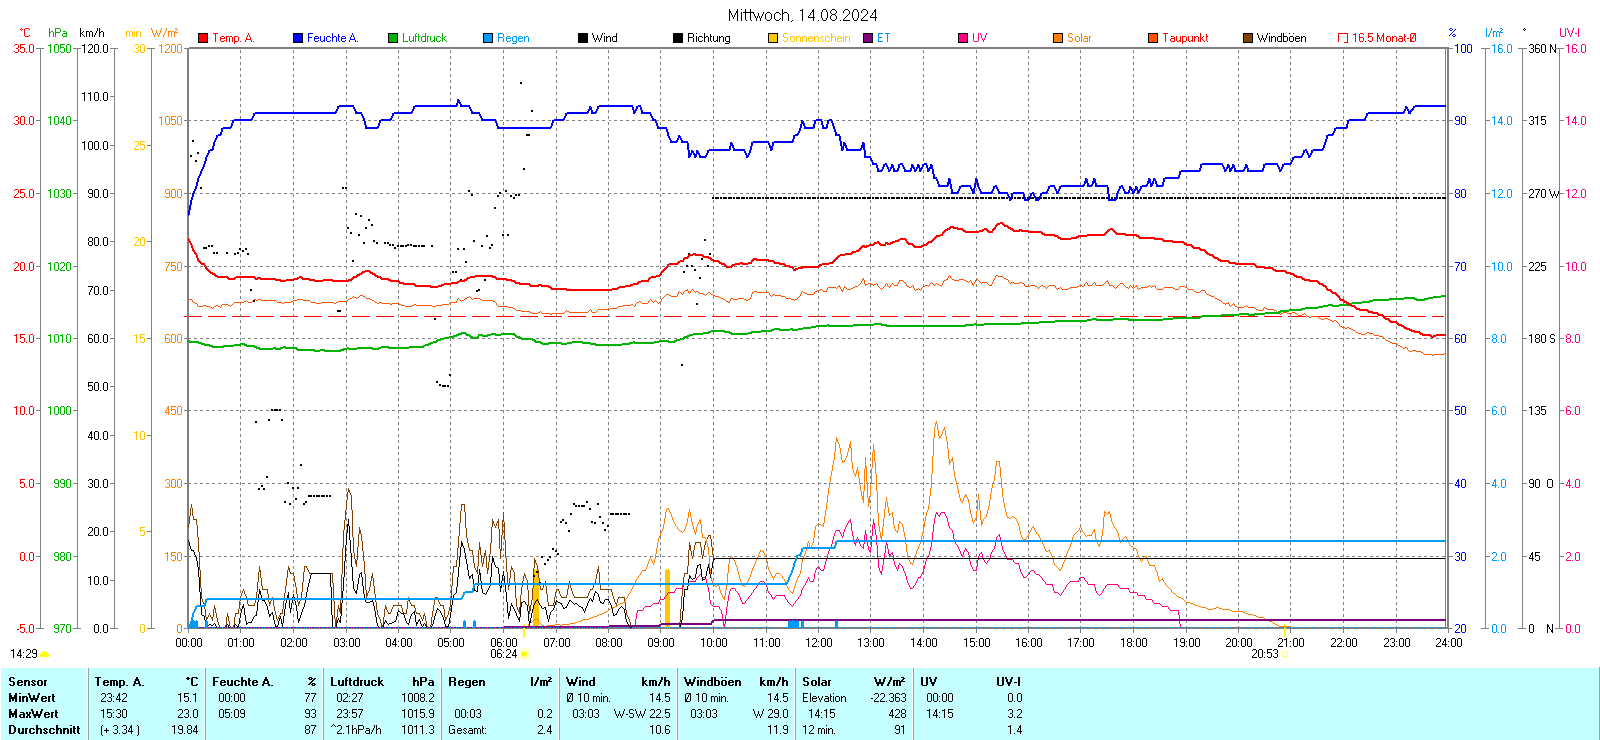
Task: Toggle the black Wind legend square
Action: coord(583,38)
